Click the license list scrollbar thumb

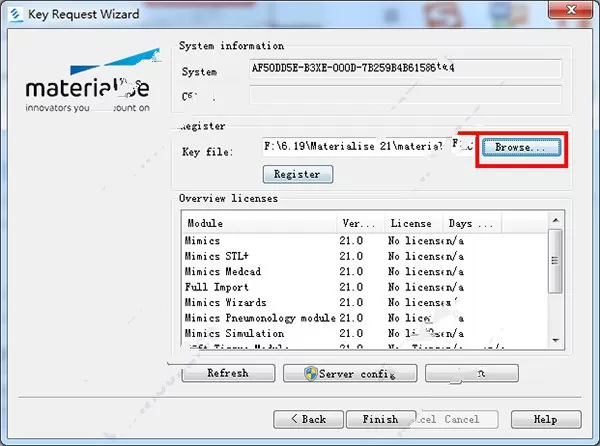point(556,261)
